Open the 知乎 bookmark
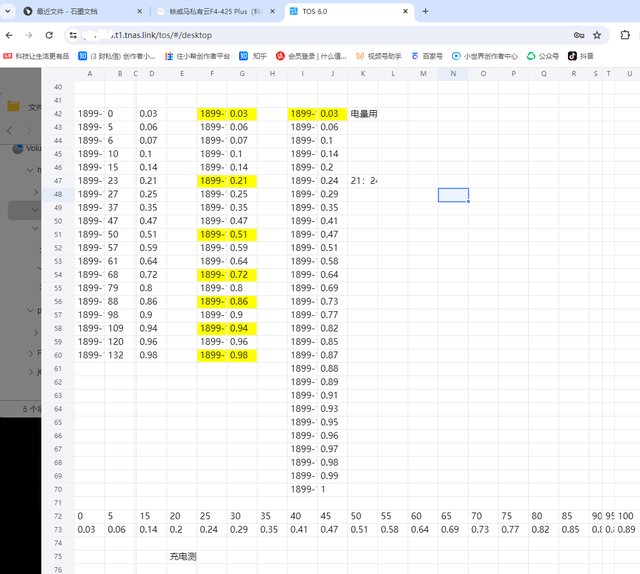Image resolution: width=640 pixels, height=574 pixels. (x=253, y=56)
